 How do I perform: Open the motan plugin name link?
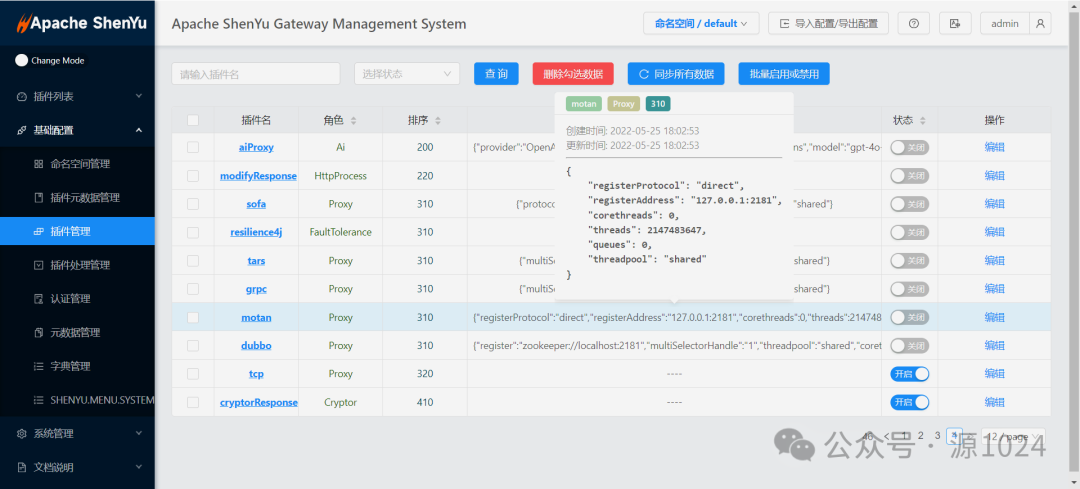[x=256, y=318]
